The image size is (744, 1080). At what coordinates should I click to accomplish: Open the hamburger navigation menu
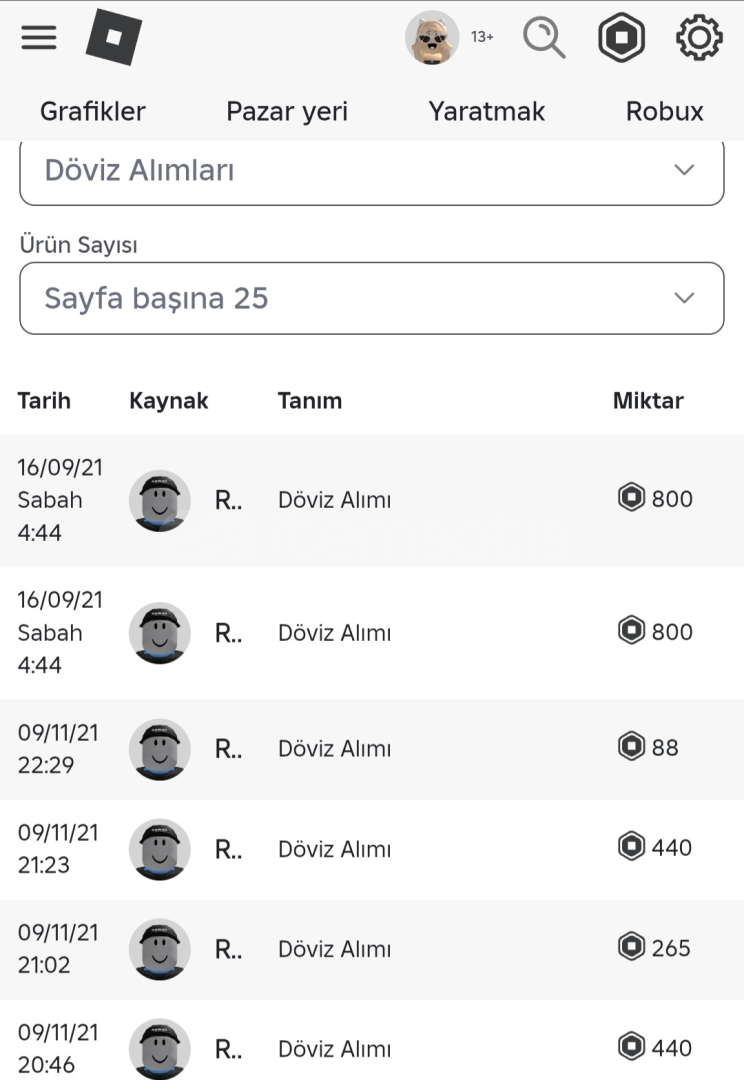coord(39,38)
